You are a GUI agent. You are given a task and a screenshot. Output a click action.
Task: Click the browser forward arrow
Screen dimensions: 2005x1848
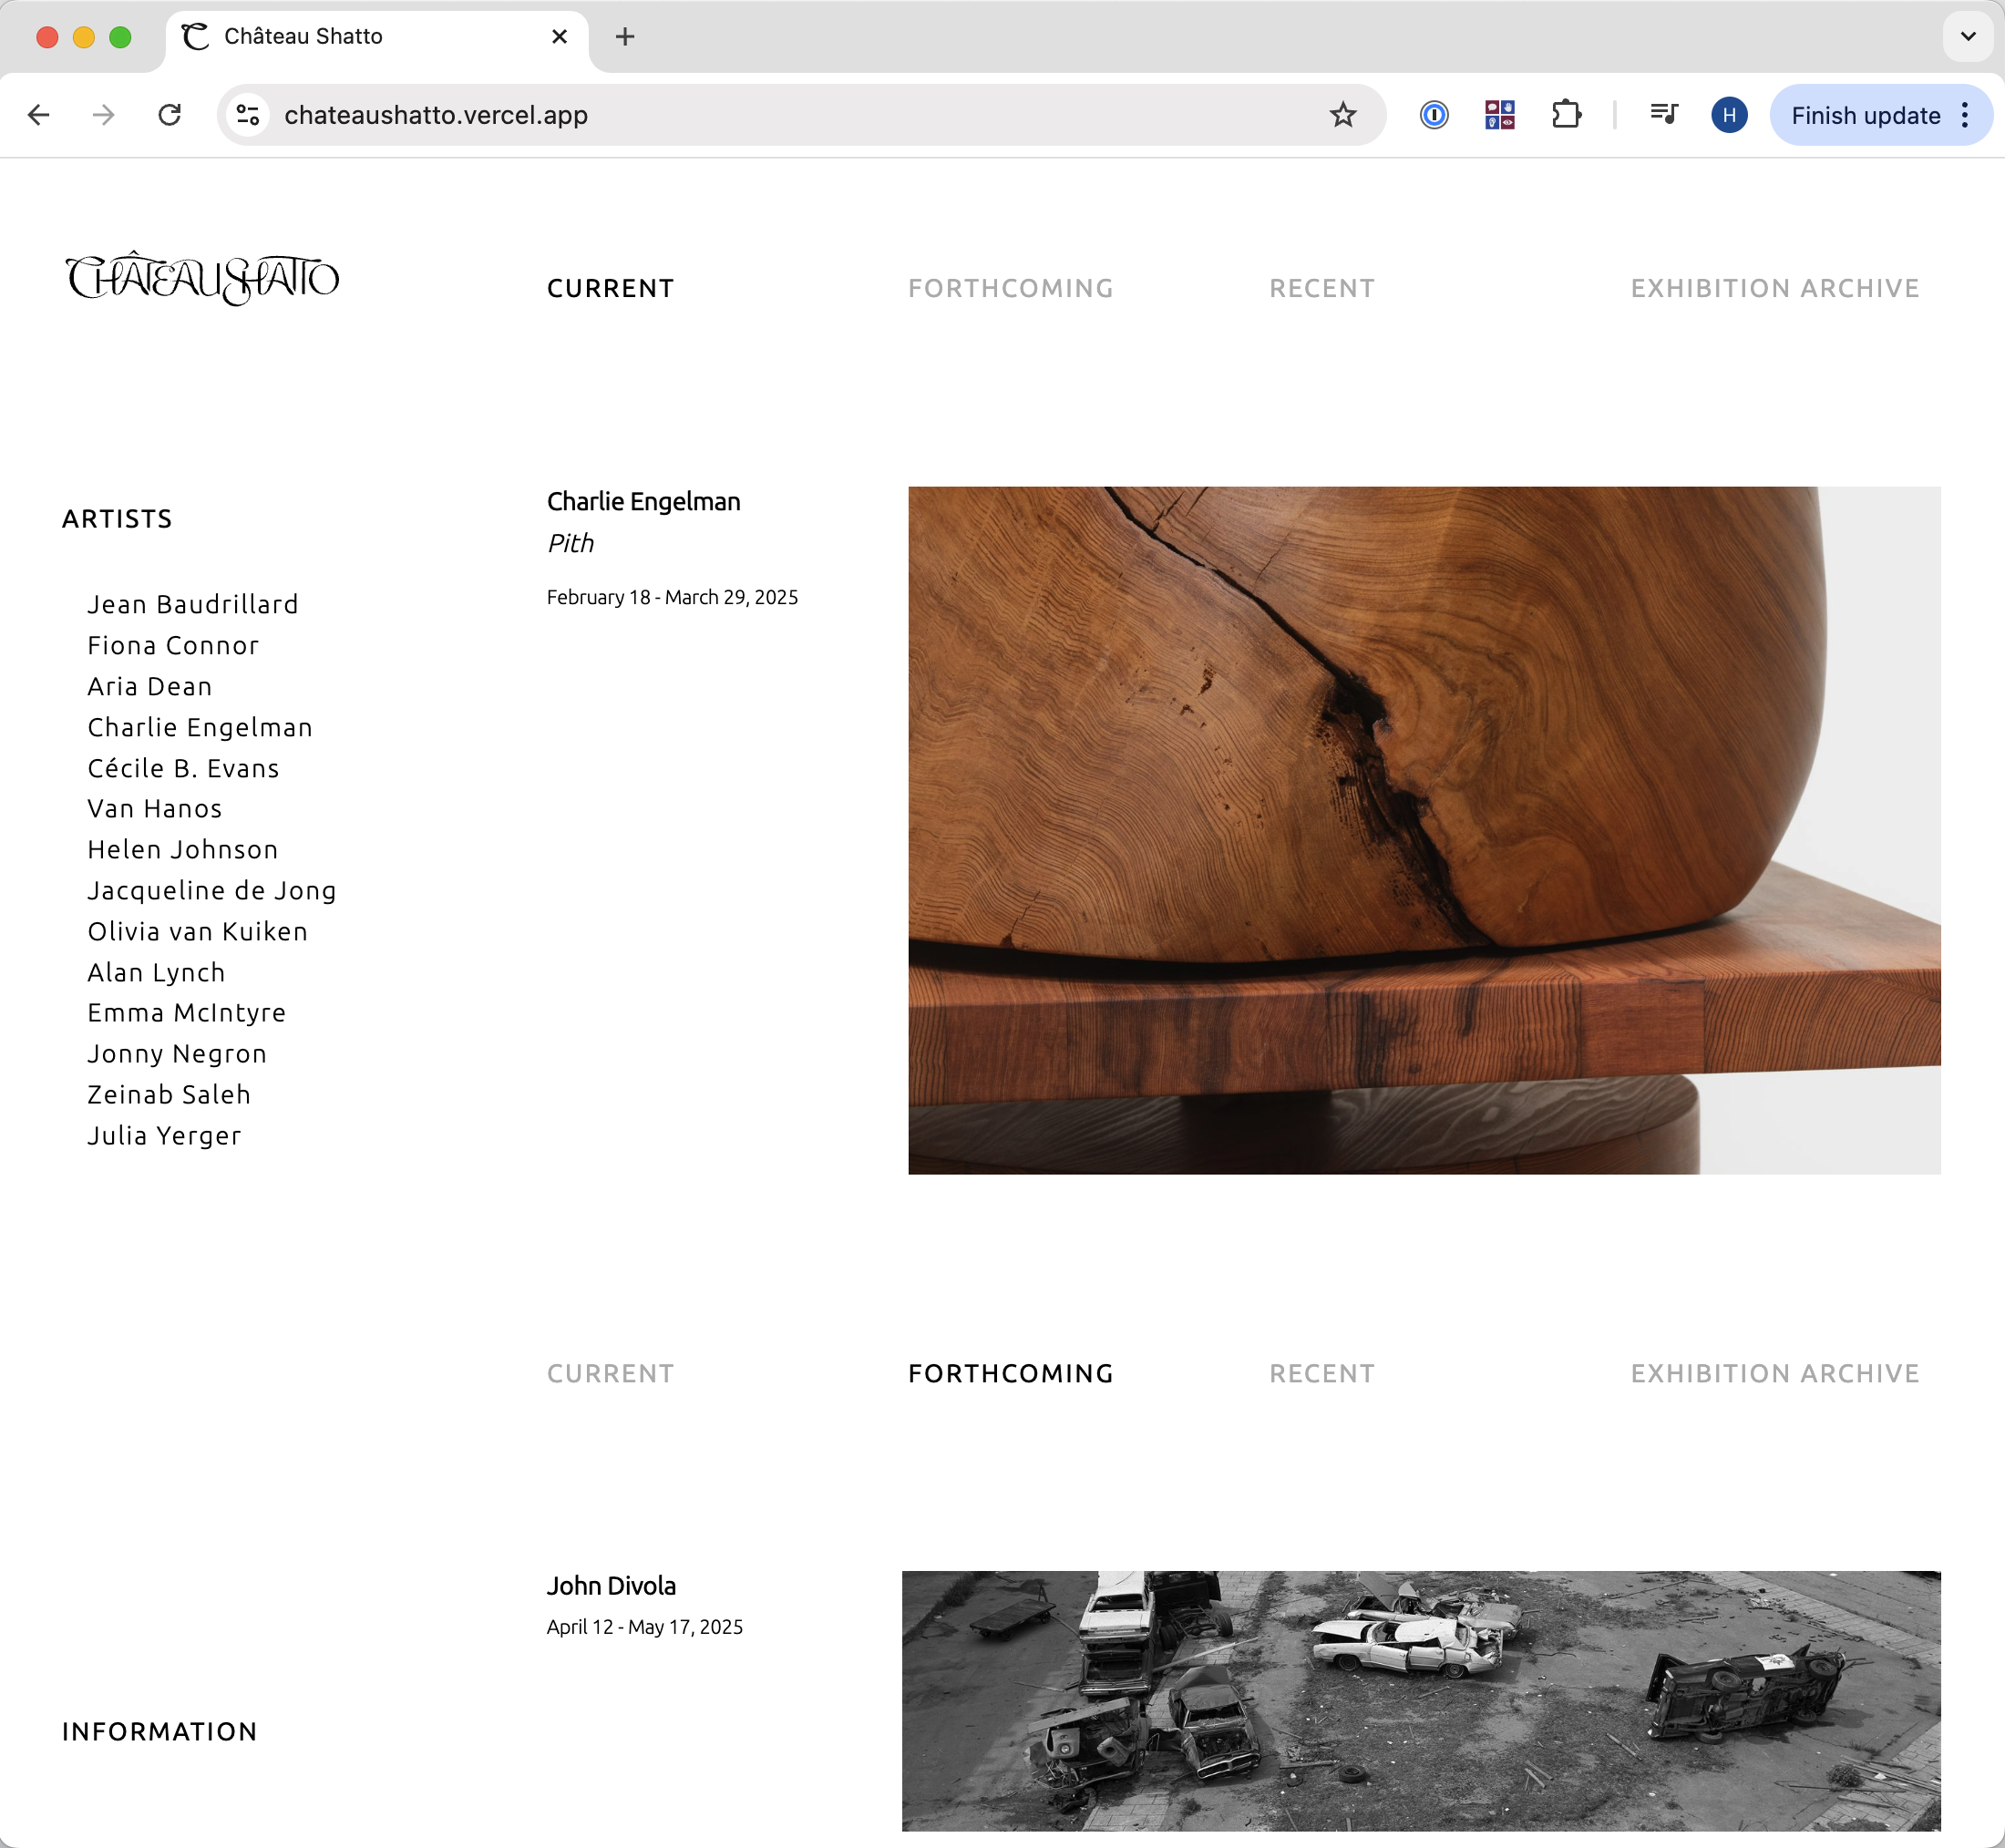103,115
